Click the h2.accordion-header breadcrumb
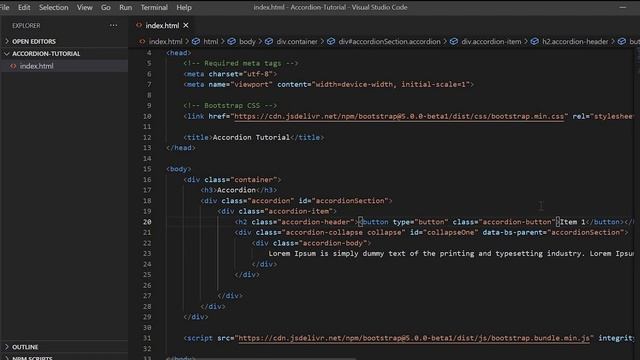The image size is (640, 360). tap(575, 41)
